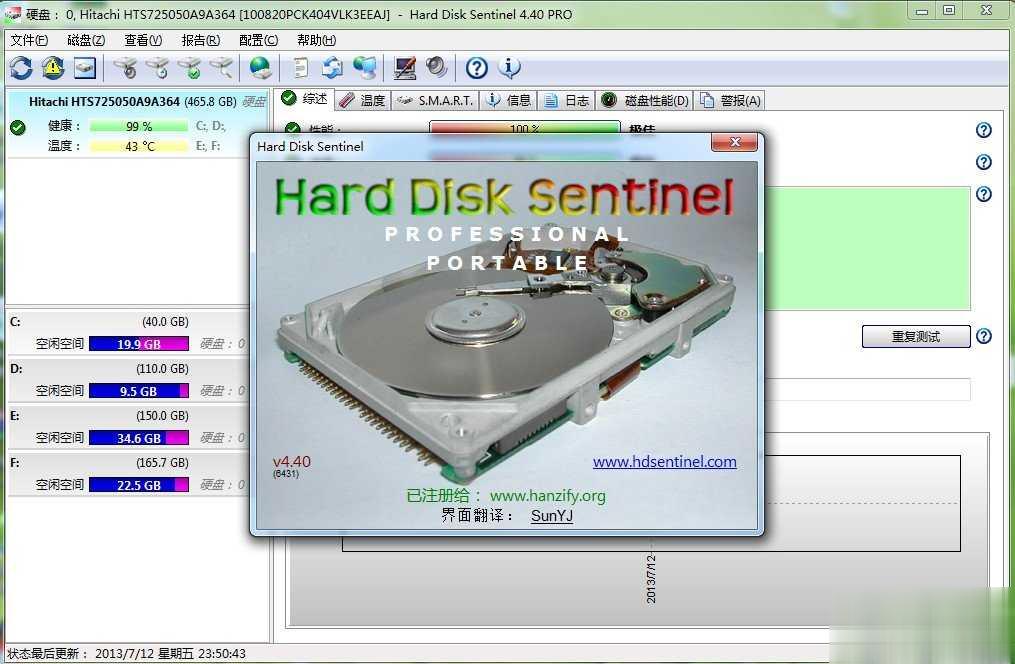Click the monitor with pen configuration icon
The height and width of the screenshot is (664, 1015).
click(x=405, y=68)
